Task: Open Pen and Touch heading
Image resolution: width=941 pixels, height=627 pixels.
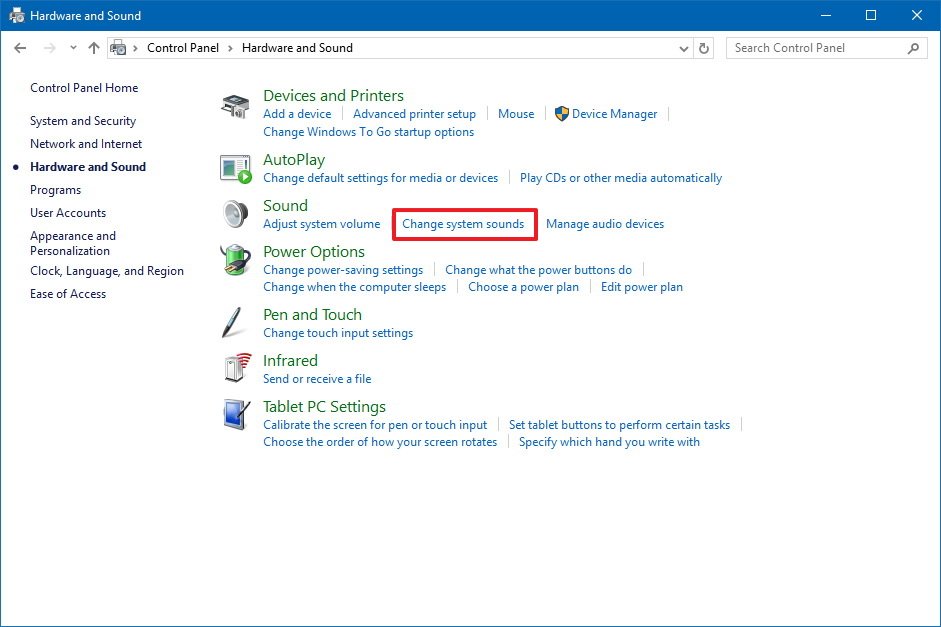Action: tap(312, 314)
